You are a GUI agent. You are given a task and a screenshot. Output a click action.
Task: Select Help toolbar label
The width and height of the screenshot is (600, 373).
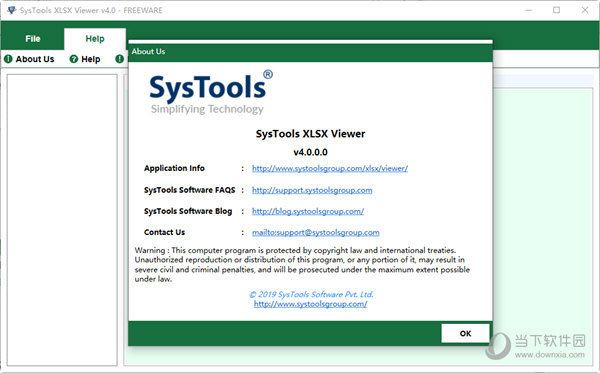(x=91, y=59)
